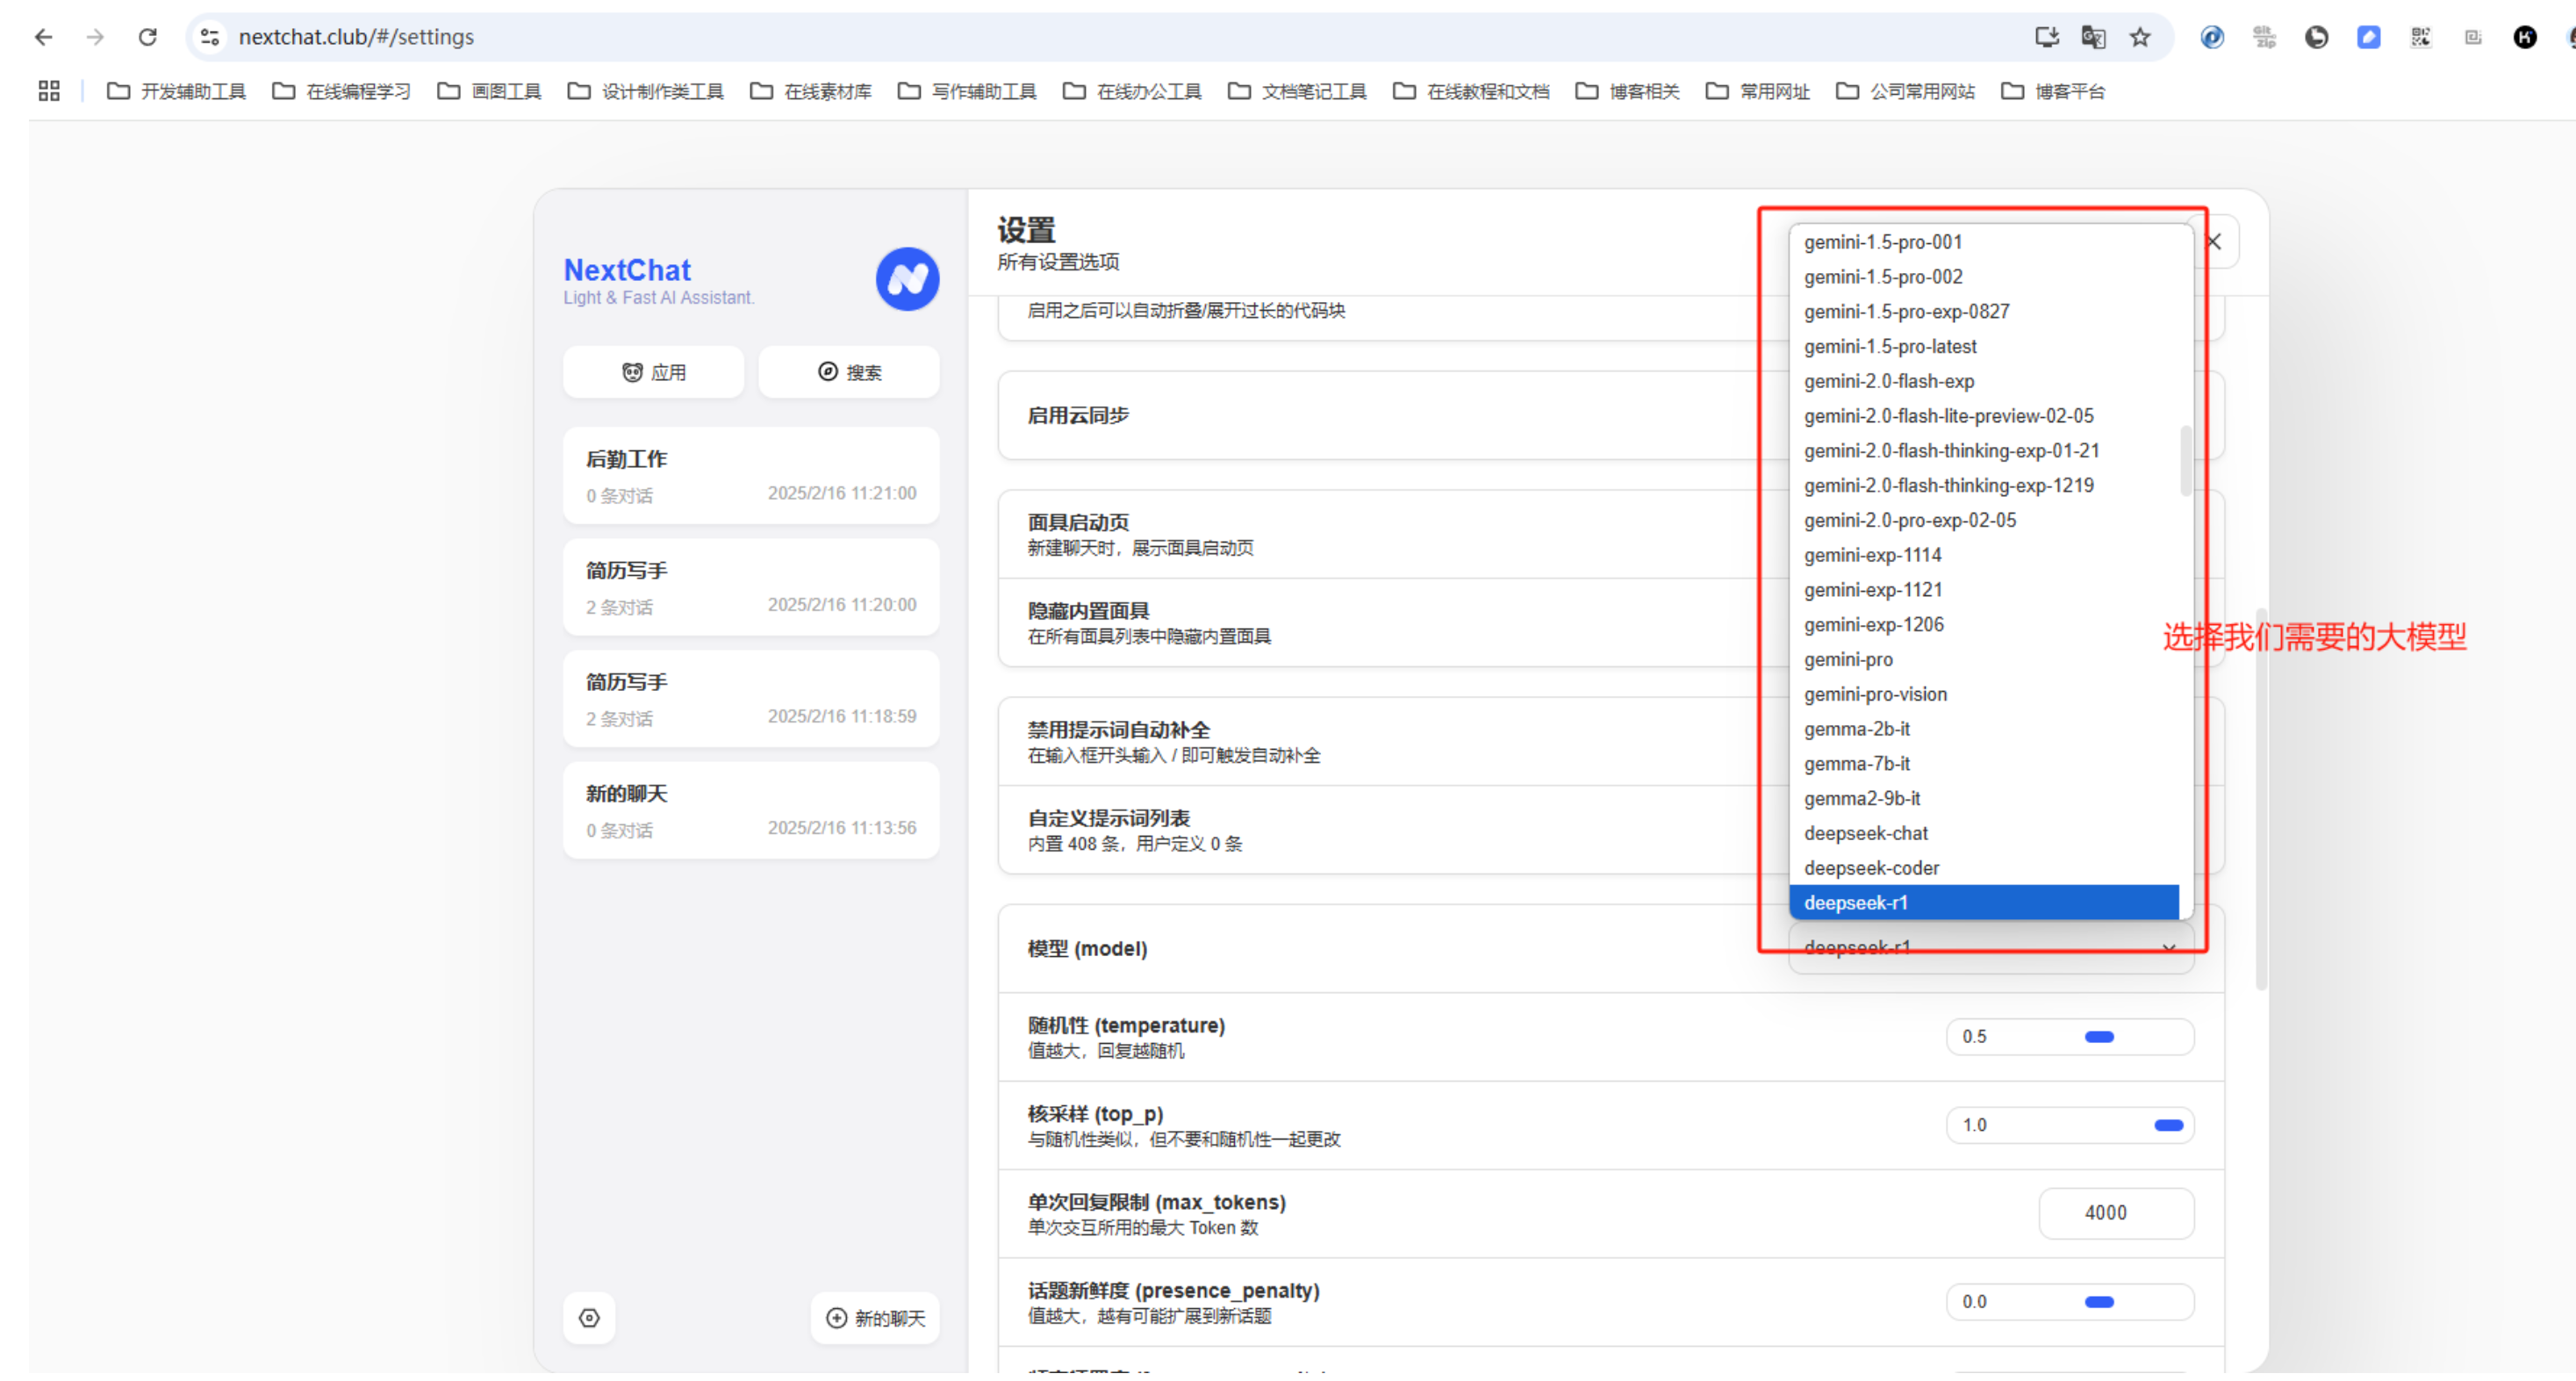Click the NextChat logo icon

(907, 279)
